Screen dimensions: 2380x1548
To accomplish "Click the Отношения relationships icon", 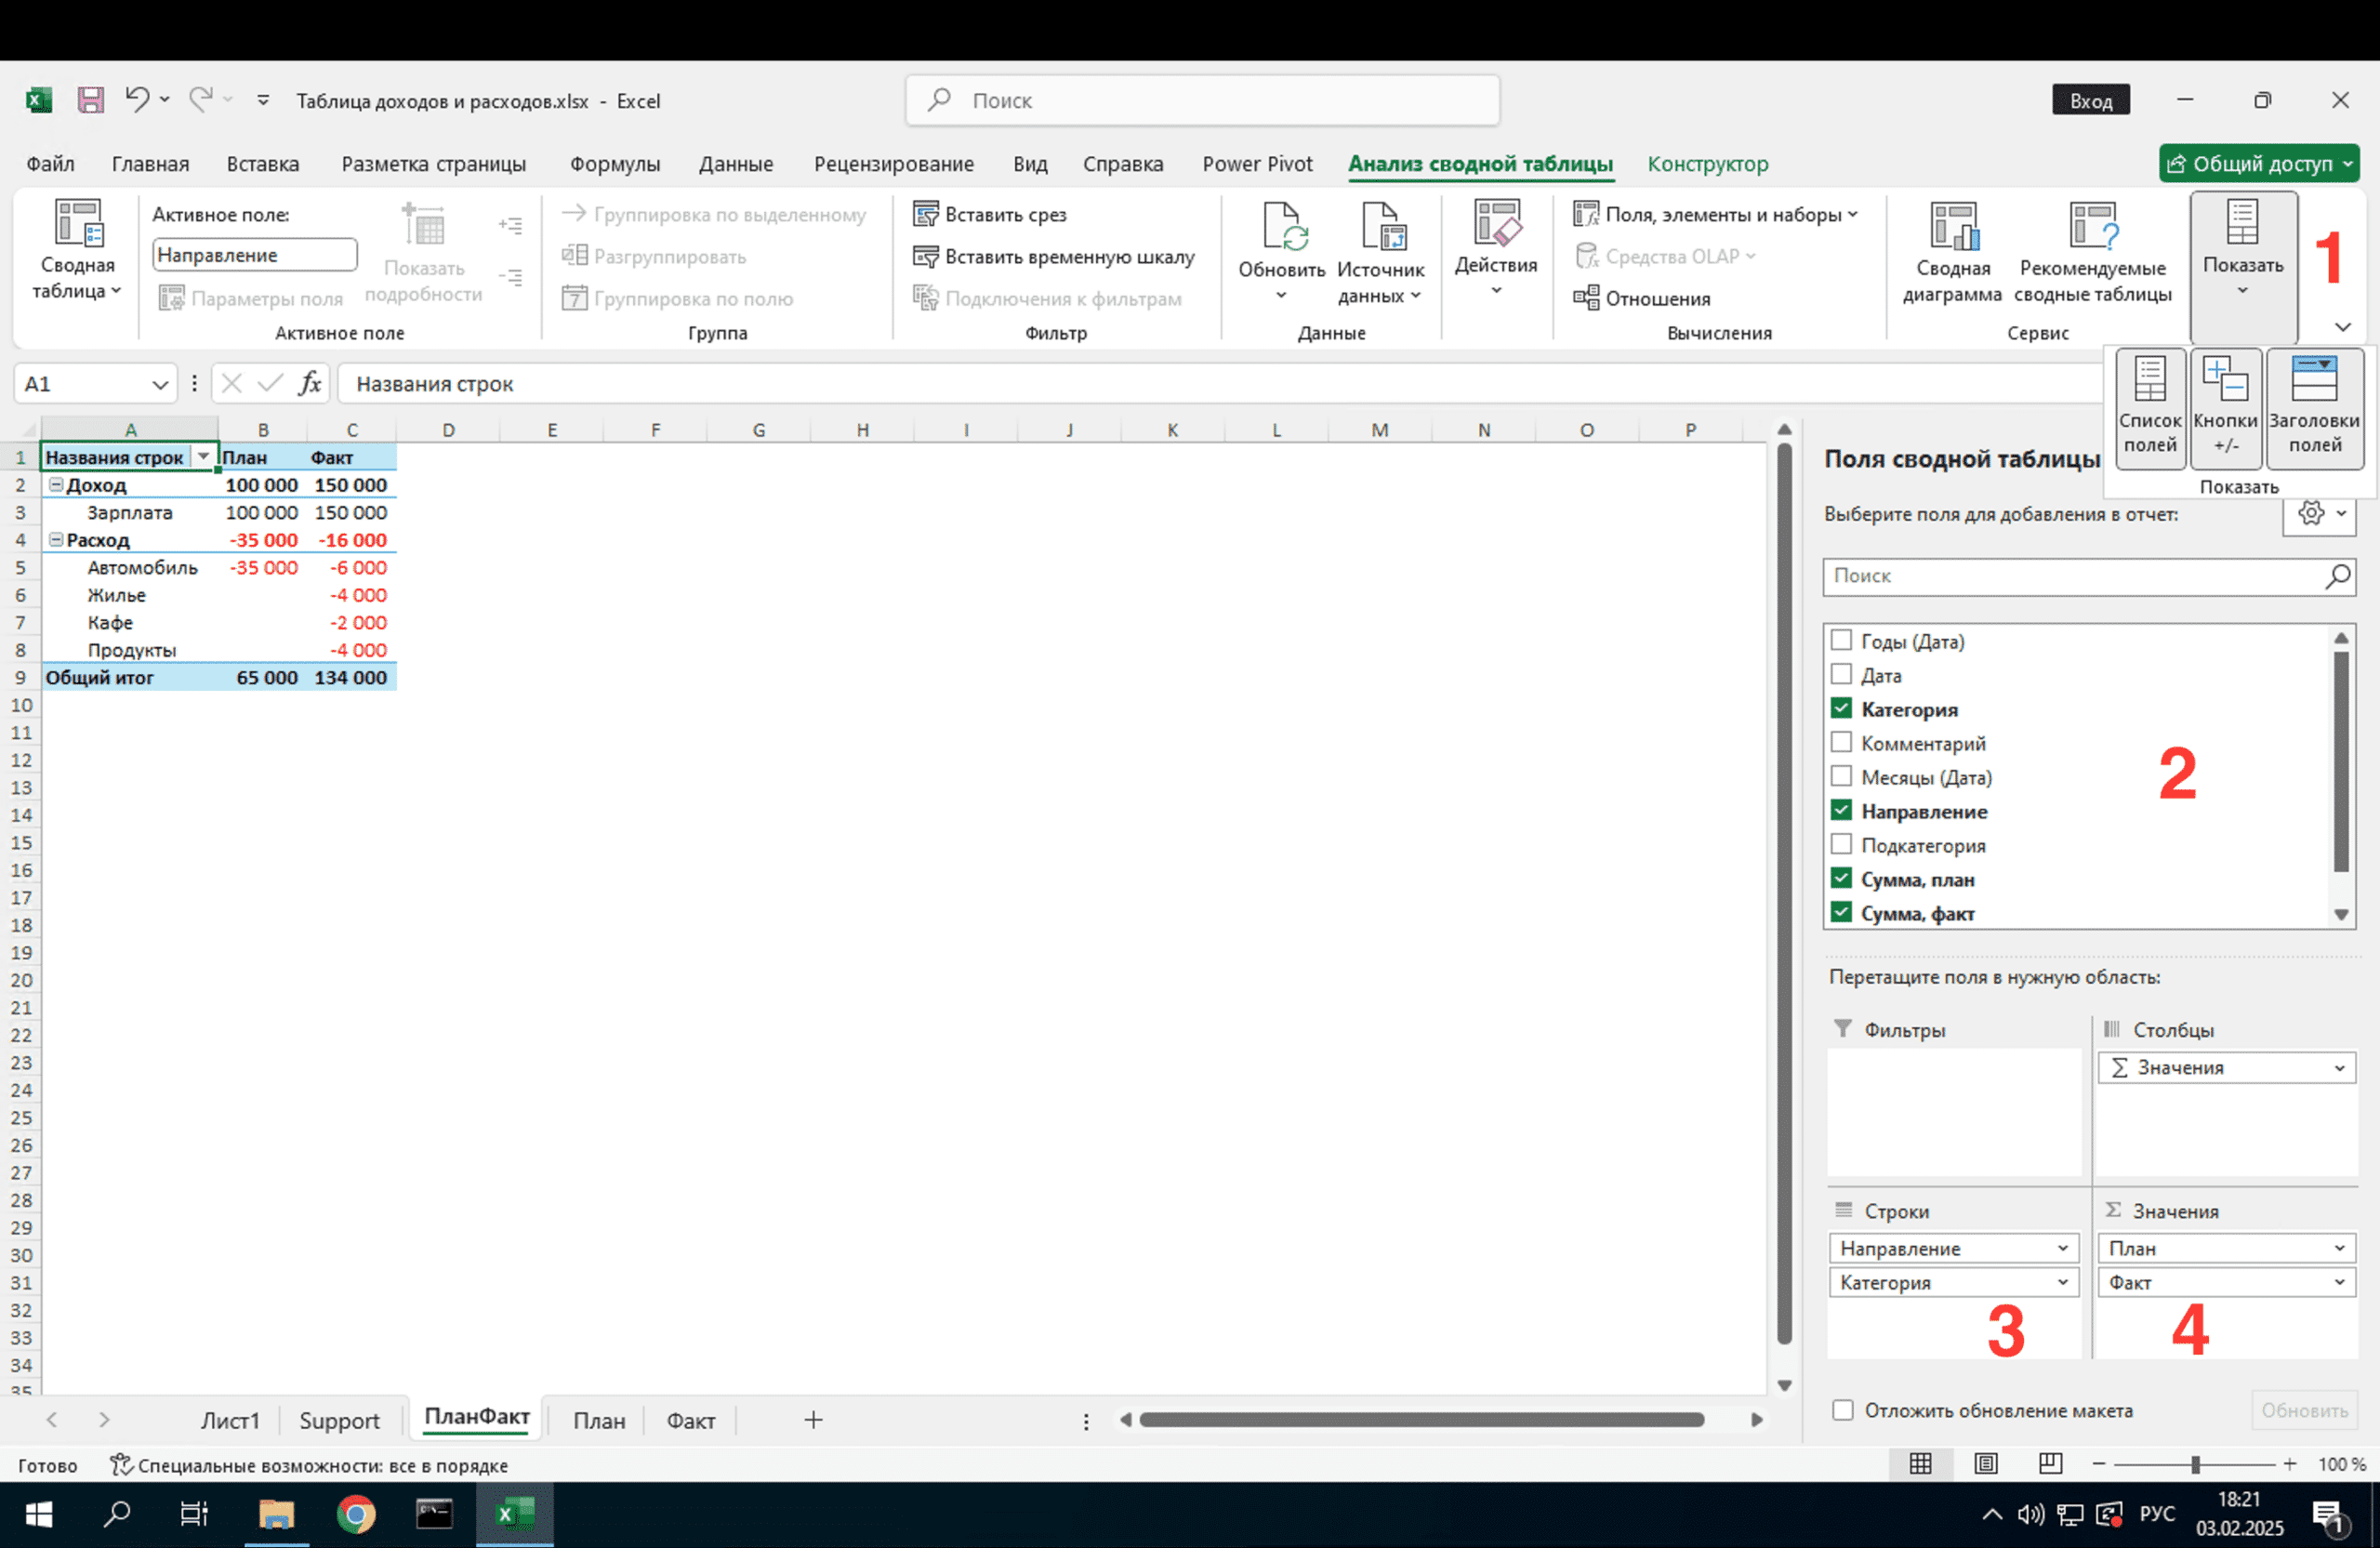I will pos(1586,298).
